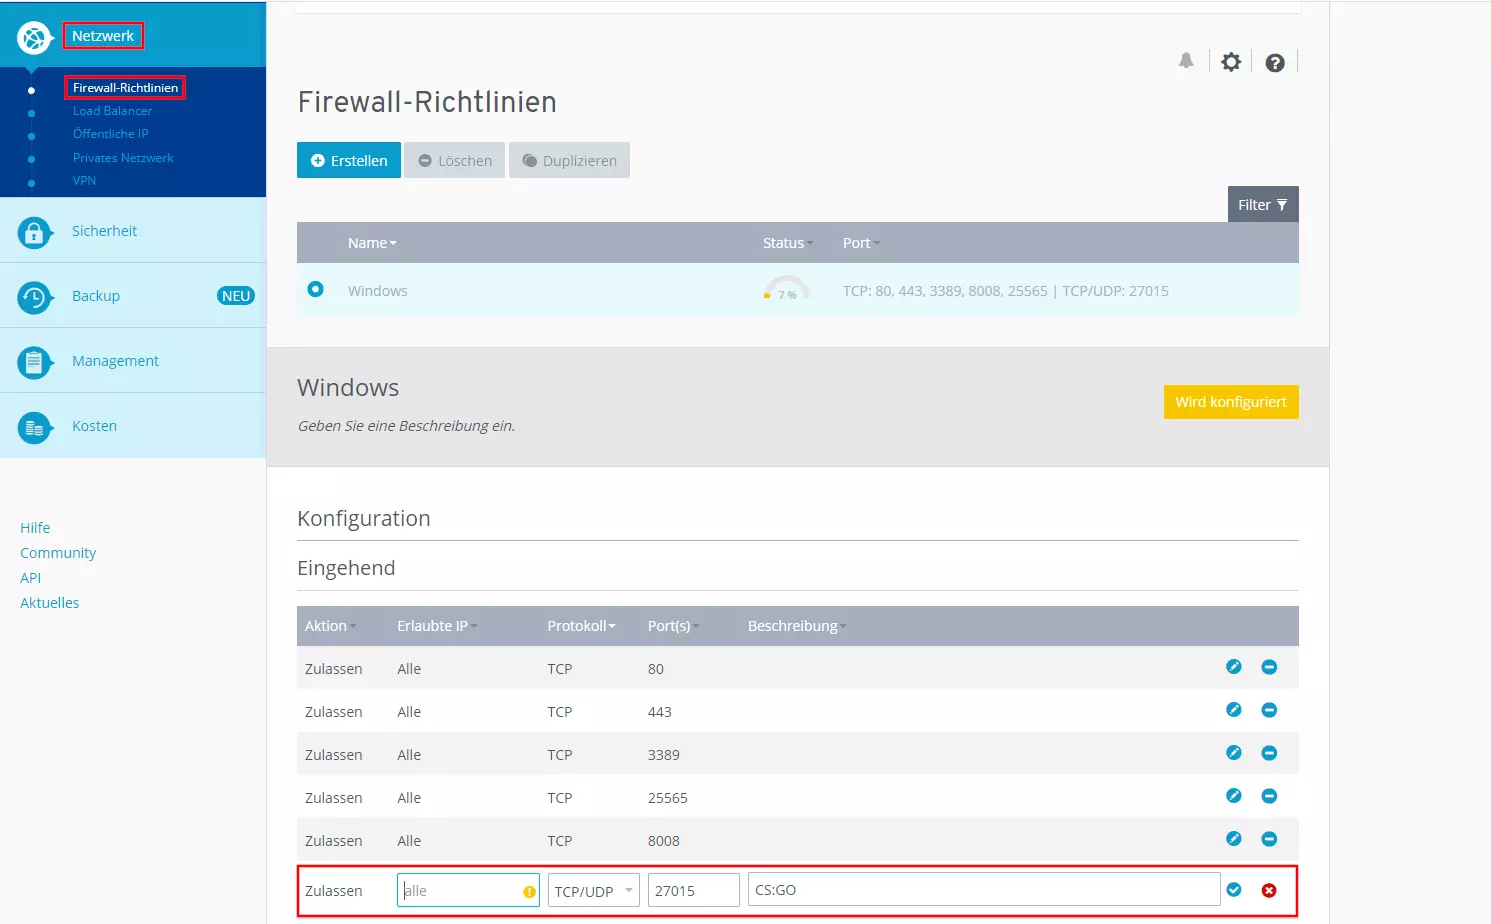Click the Kosten coins icon
1491x924 pixels.
(x=34, y=428)
